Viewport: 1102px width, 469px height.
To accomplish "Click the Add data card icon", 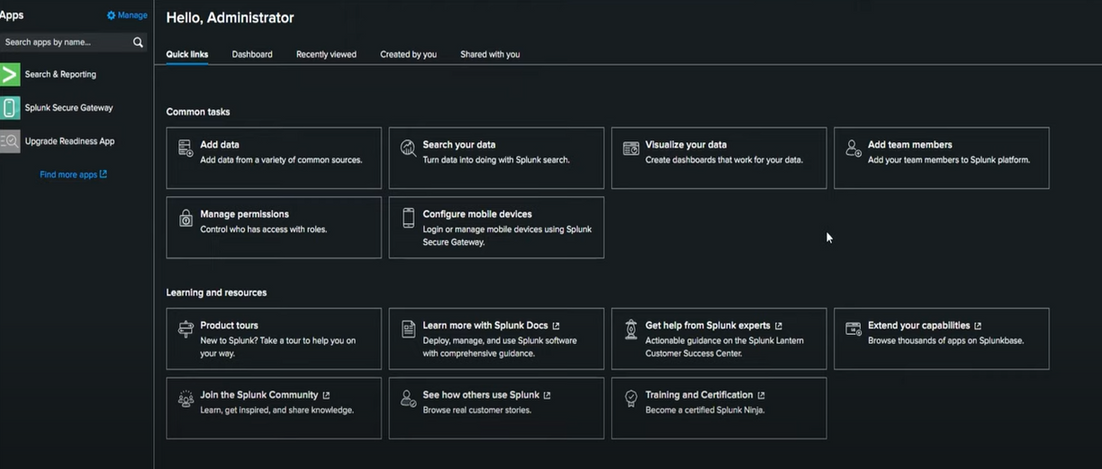I will (186, 148).
